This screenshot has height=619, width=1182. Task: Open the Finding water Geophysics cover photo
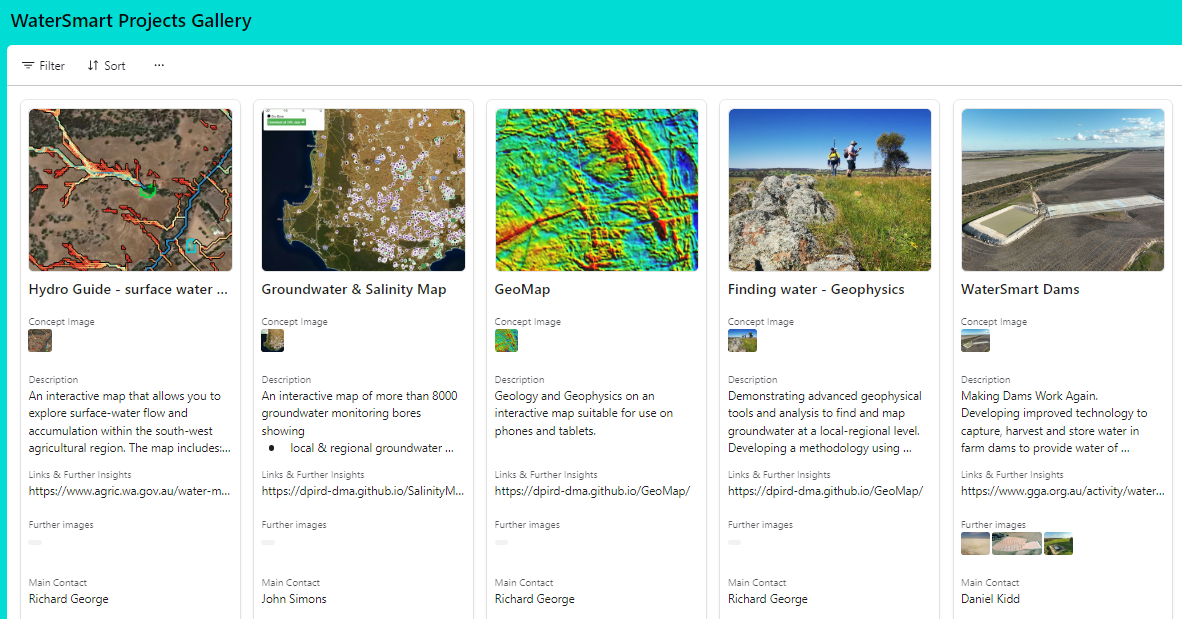[829, 190]
